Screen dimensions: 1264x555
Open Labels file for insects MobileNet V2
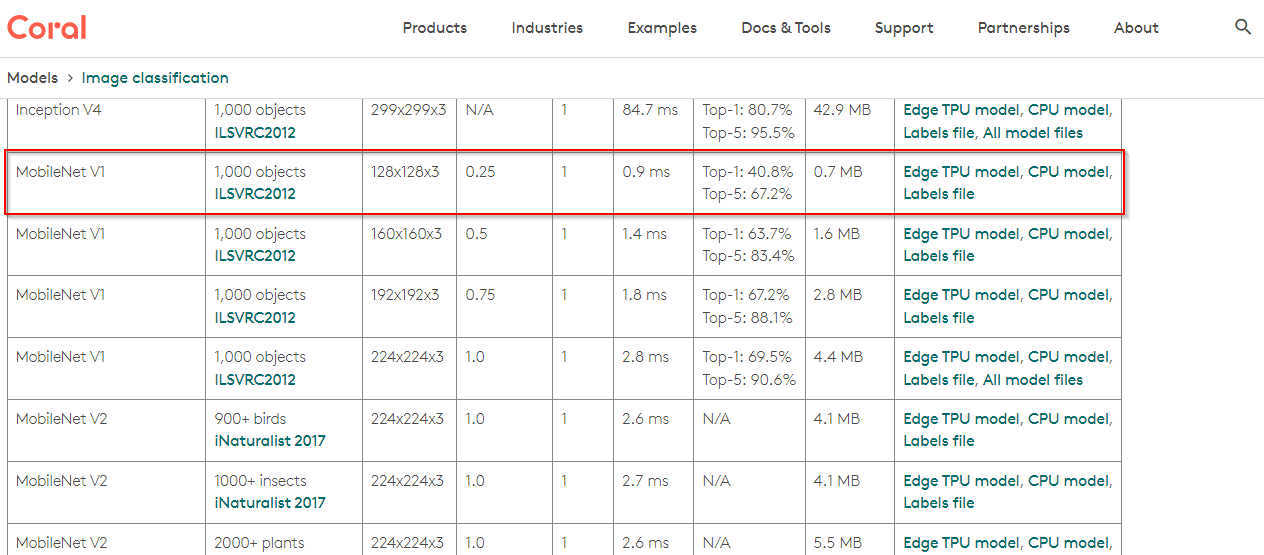tap(939, 503)
